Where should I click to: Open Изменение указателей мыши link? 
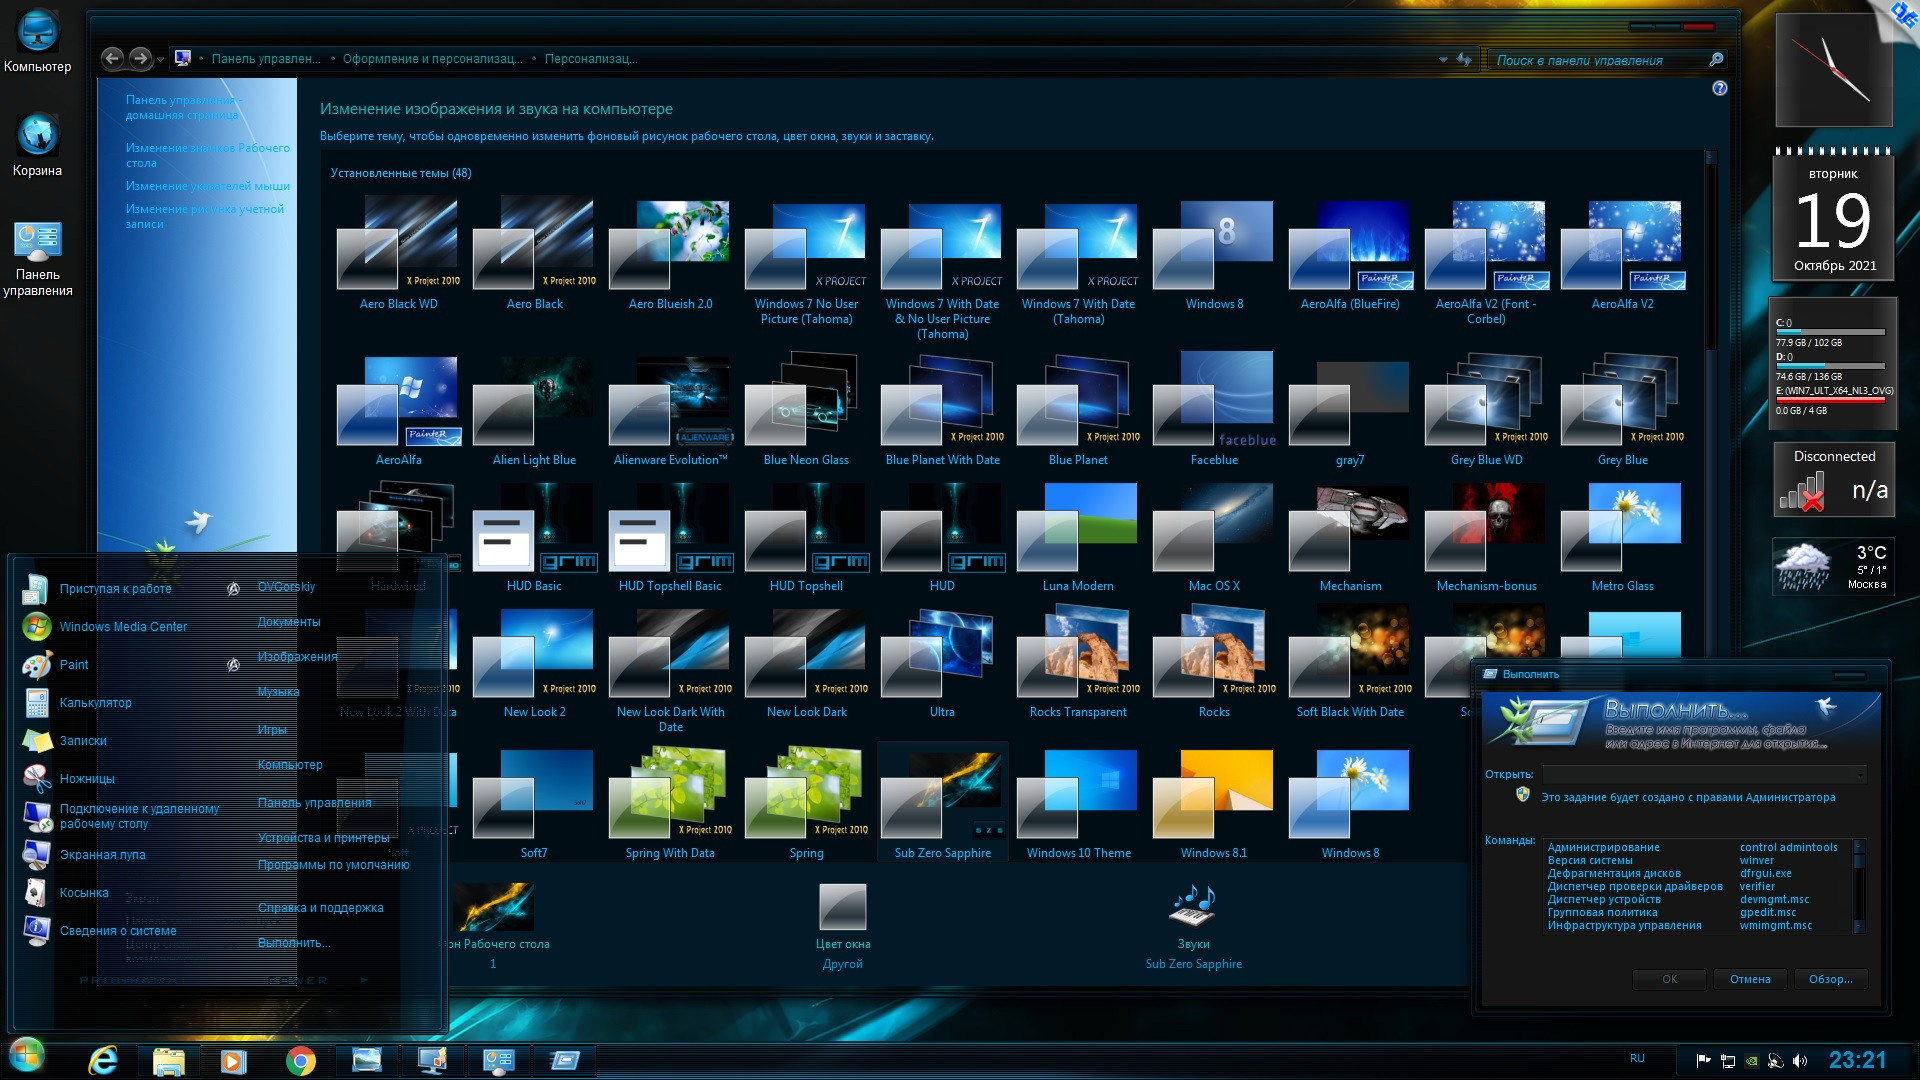207,186
